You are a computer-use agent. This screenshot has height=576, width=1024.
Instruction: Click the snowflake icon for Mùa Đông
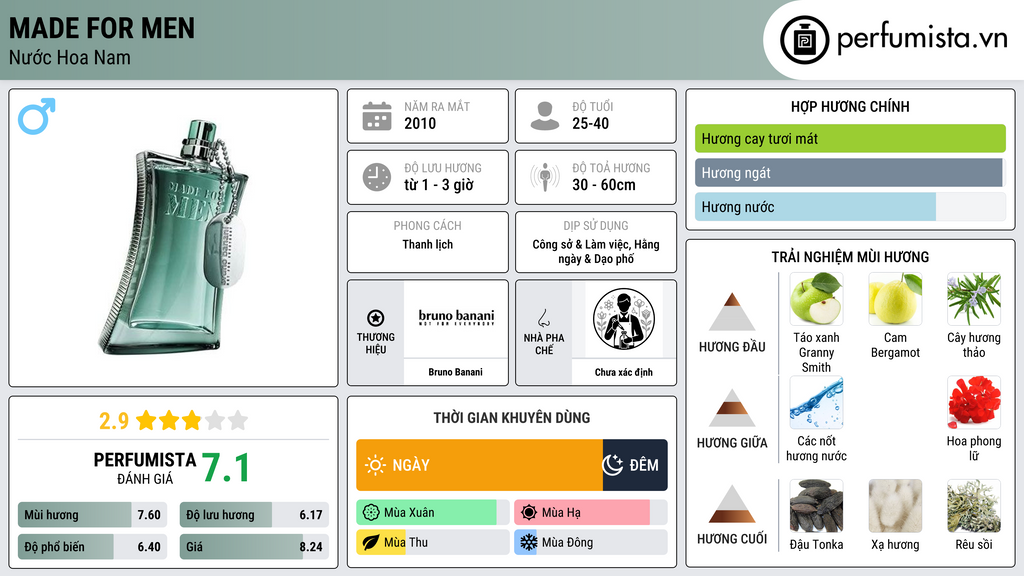coord(528,542)
